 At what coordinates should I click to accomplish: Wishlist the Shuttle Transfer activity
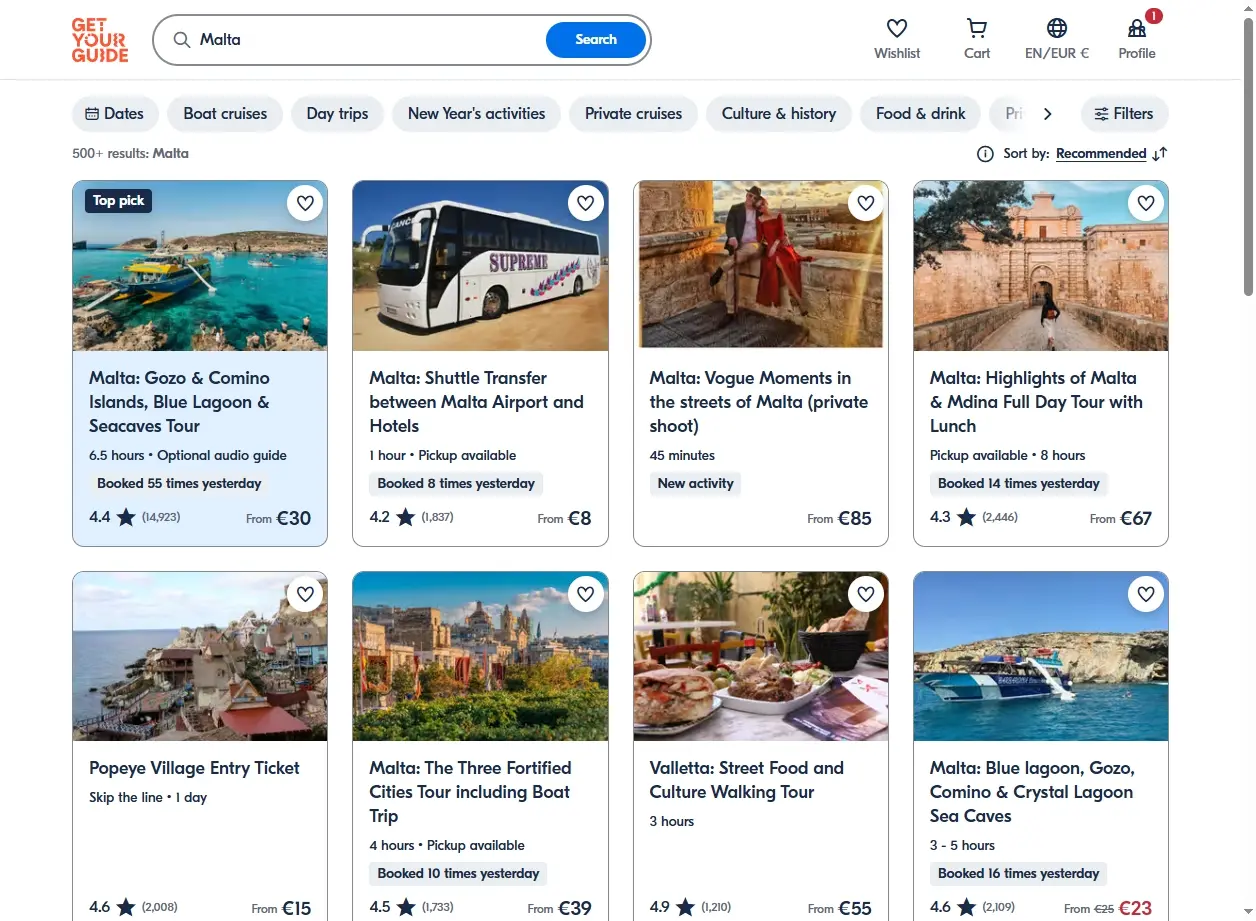pos(586,204)
